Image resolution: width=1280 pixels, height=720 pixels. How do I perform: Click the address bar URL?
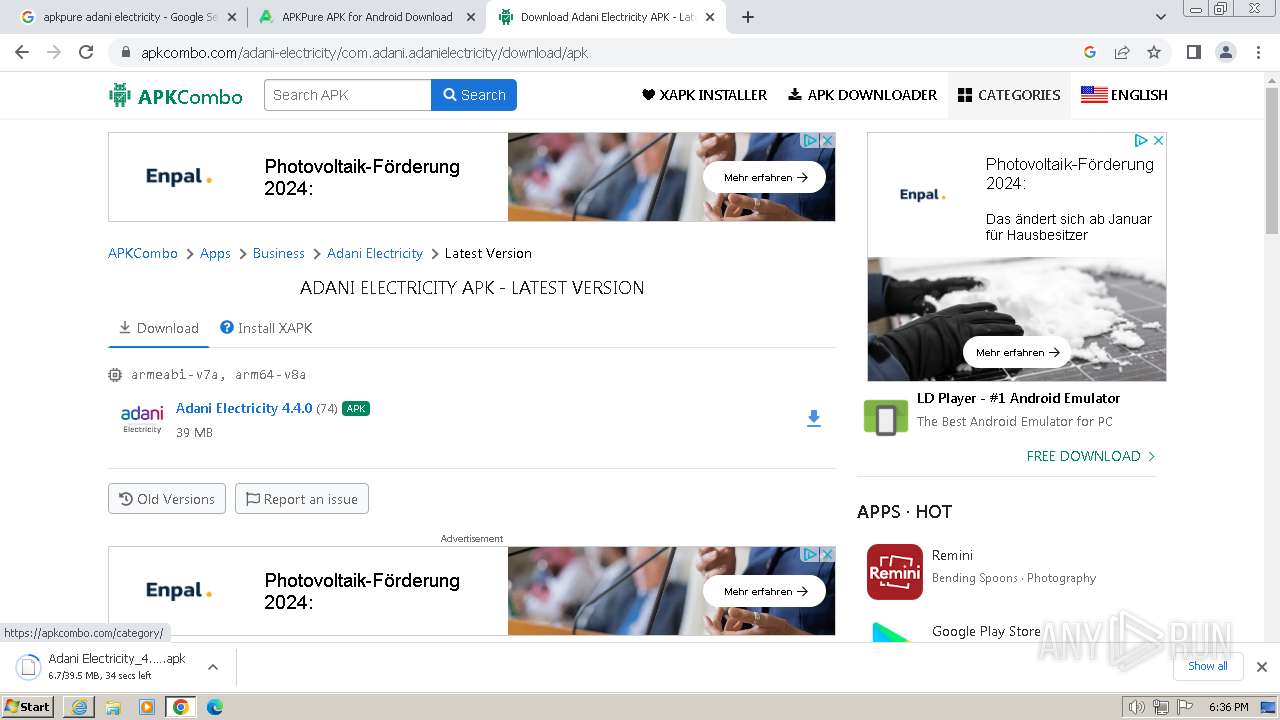pyautogui.click(x=364, y=52)
